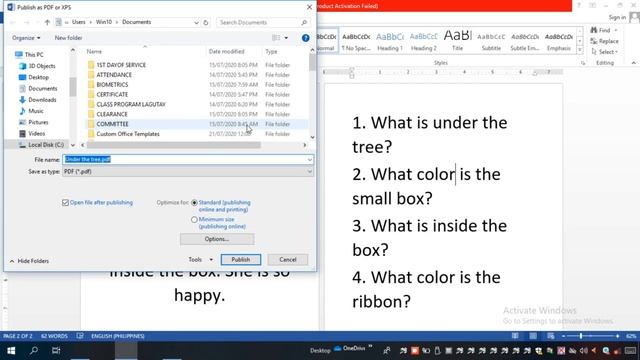Image resolution: width=640 pixels, height=360 pixels.
Task: Expand the File name history dropdown arrow
Action: (x=309, y=160)
